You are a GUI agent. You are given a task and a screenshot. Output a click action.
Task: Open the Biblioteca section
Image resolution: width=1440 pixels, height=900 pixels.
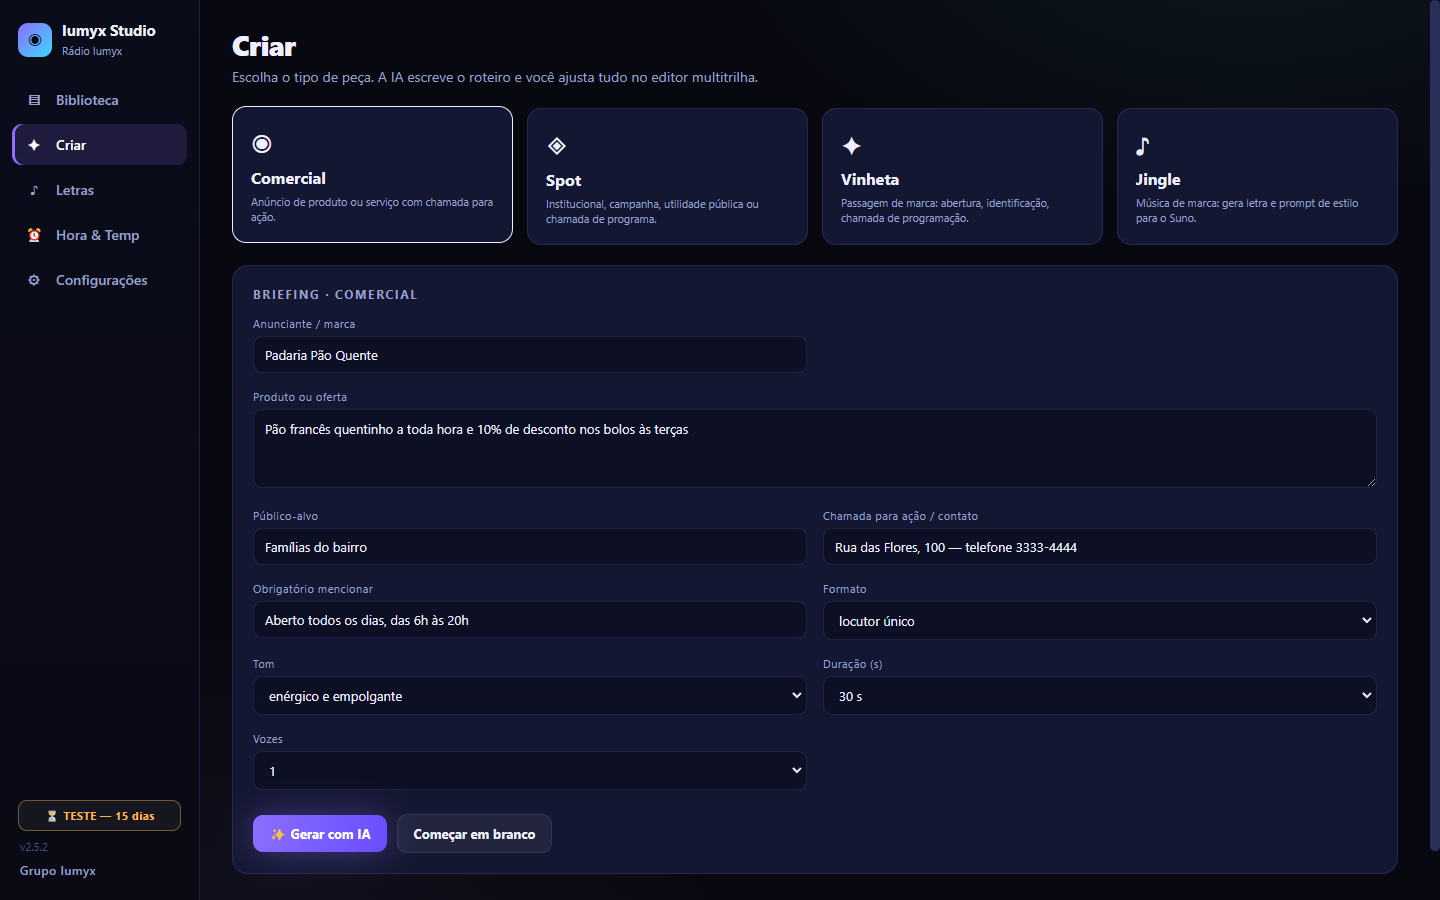100,100
